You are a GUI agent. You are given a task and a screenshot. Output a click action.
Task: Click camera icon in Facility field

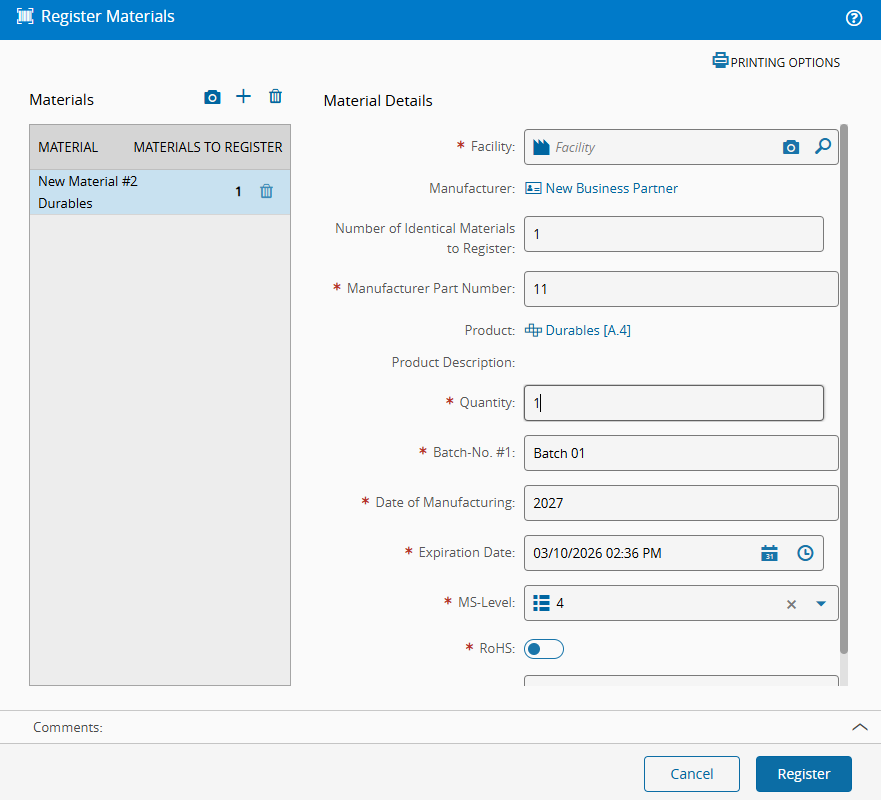(x=791, y=147)
